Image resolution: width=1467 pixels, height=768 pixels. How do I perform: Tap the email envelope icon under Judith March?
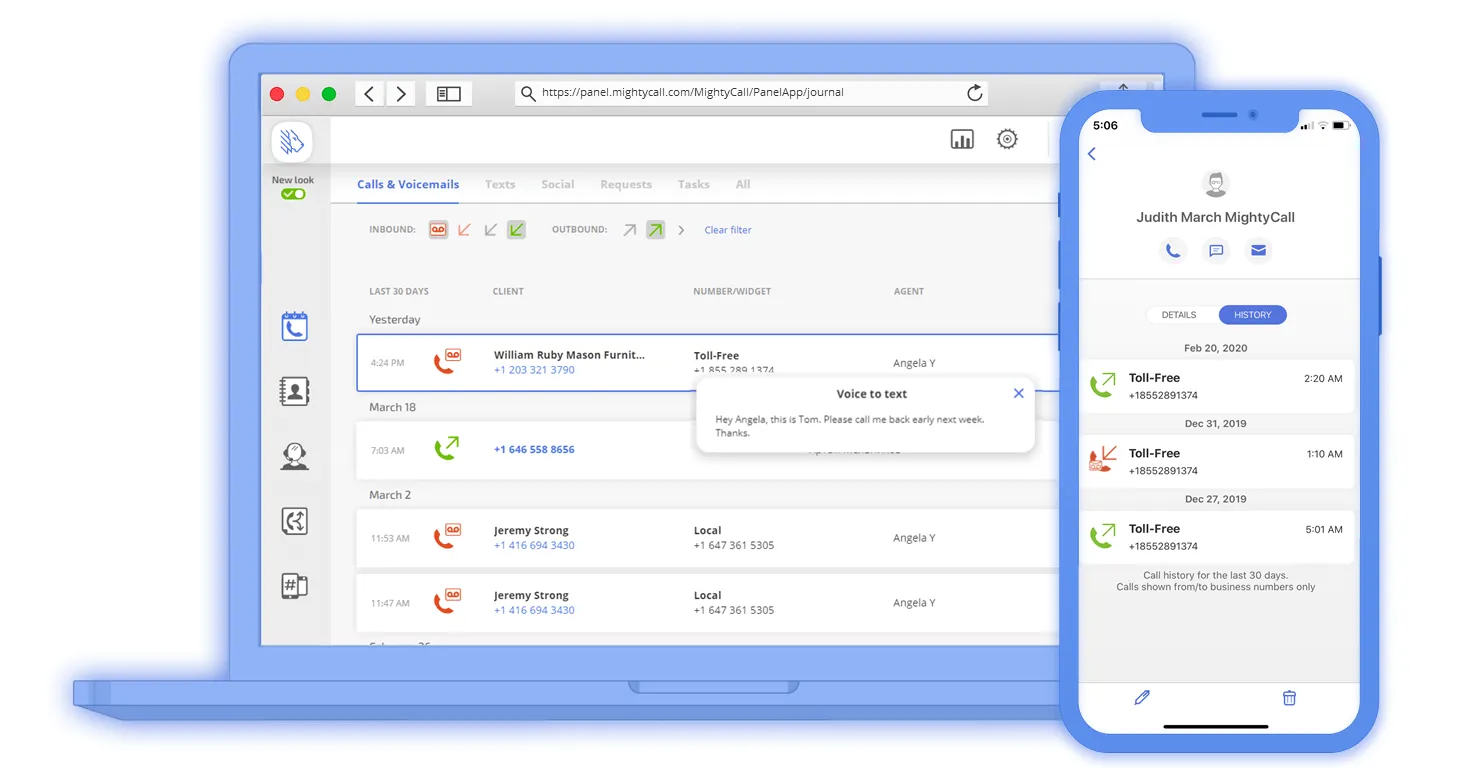pos(1259,250)
